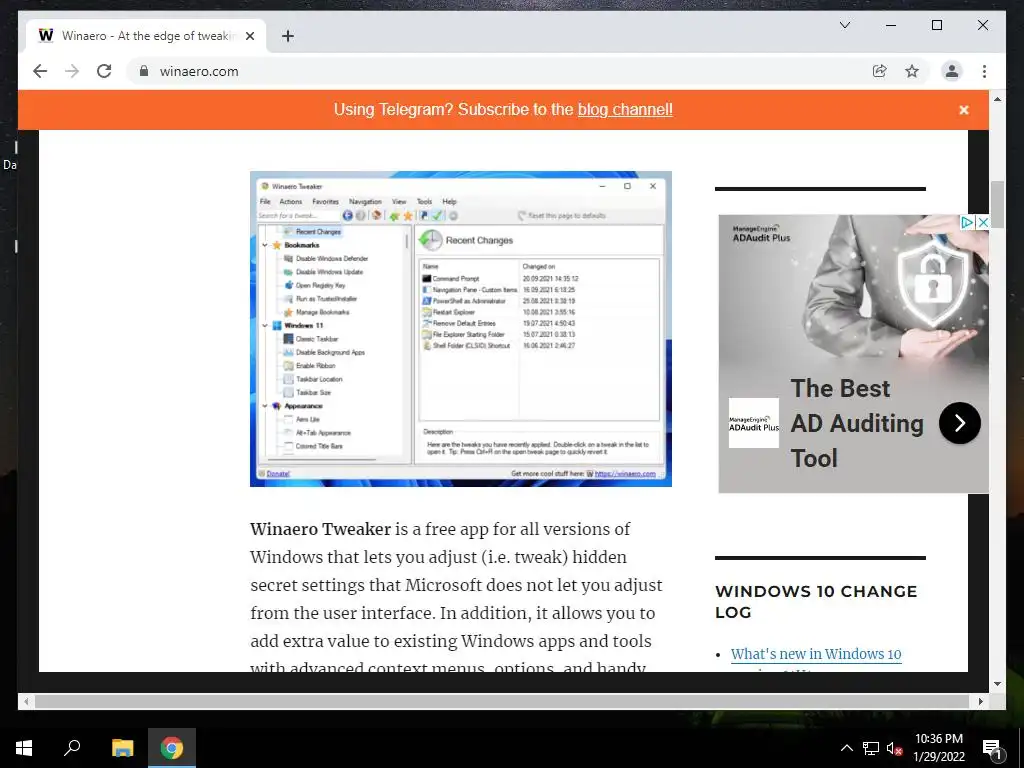
Task: Click the 'WINDOWS 10 CHANGE LOG' heading
Action: (x=816, y=601)
